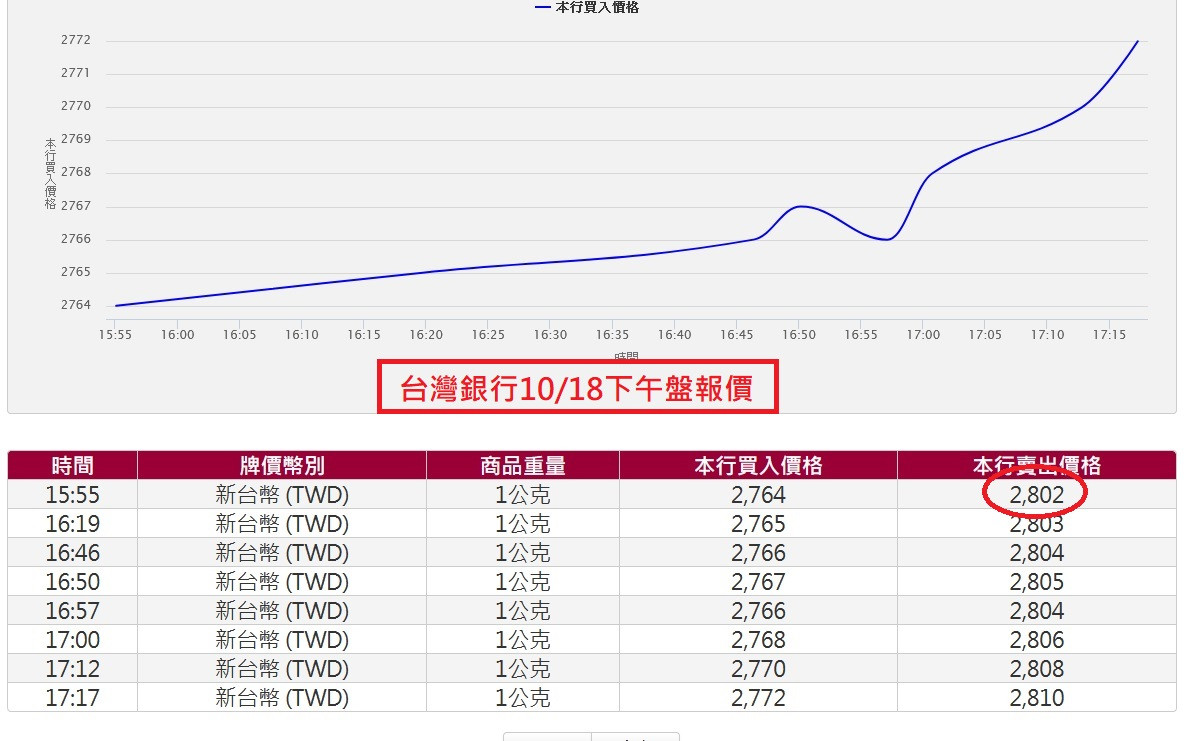Select sell price 2,808 in the 17:12 row

[x=1036, y=669]
